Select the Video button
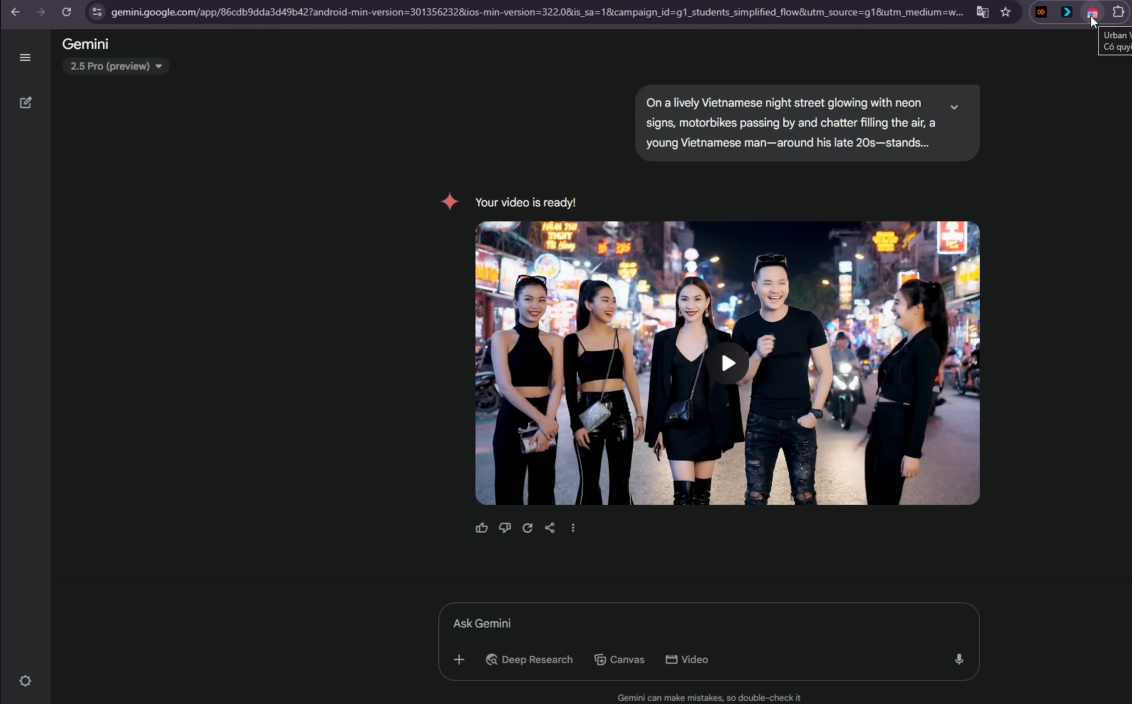 [x=687, y=659]
